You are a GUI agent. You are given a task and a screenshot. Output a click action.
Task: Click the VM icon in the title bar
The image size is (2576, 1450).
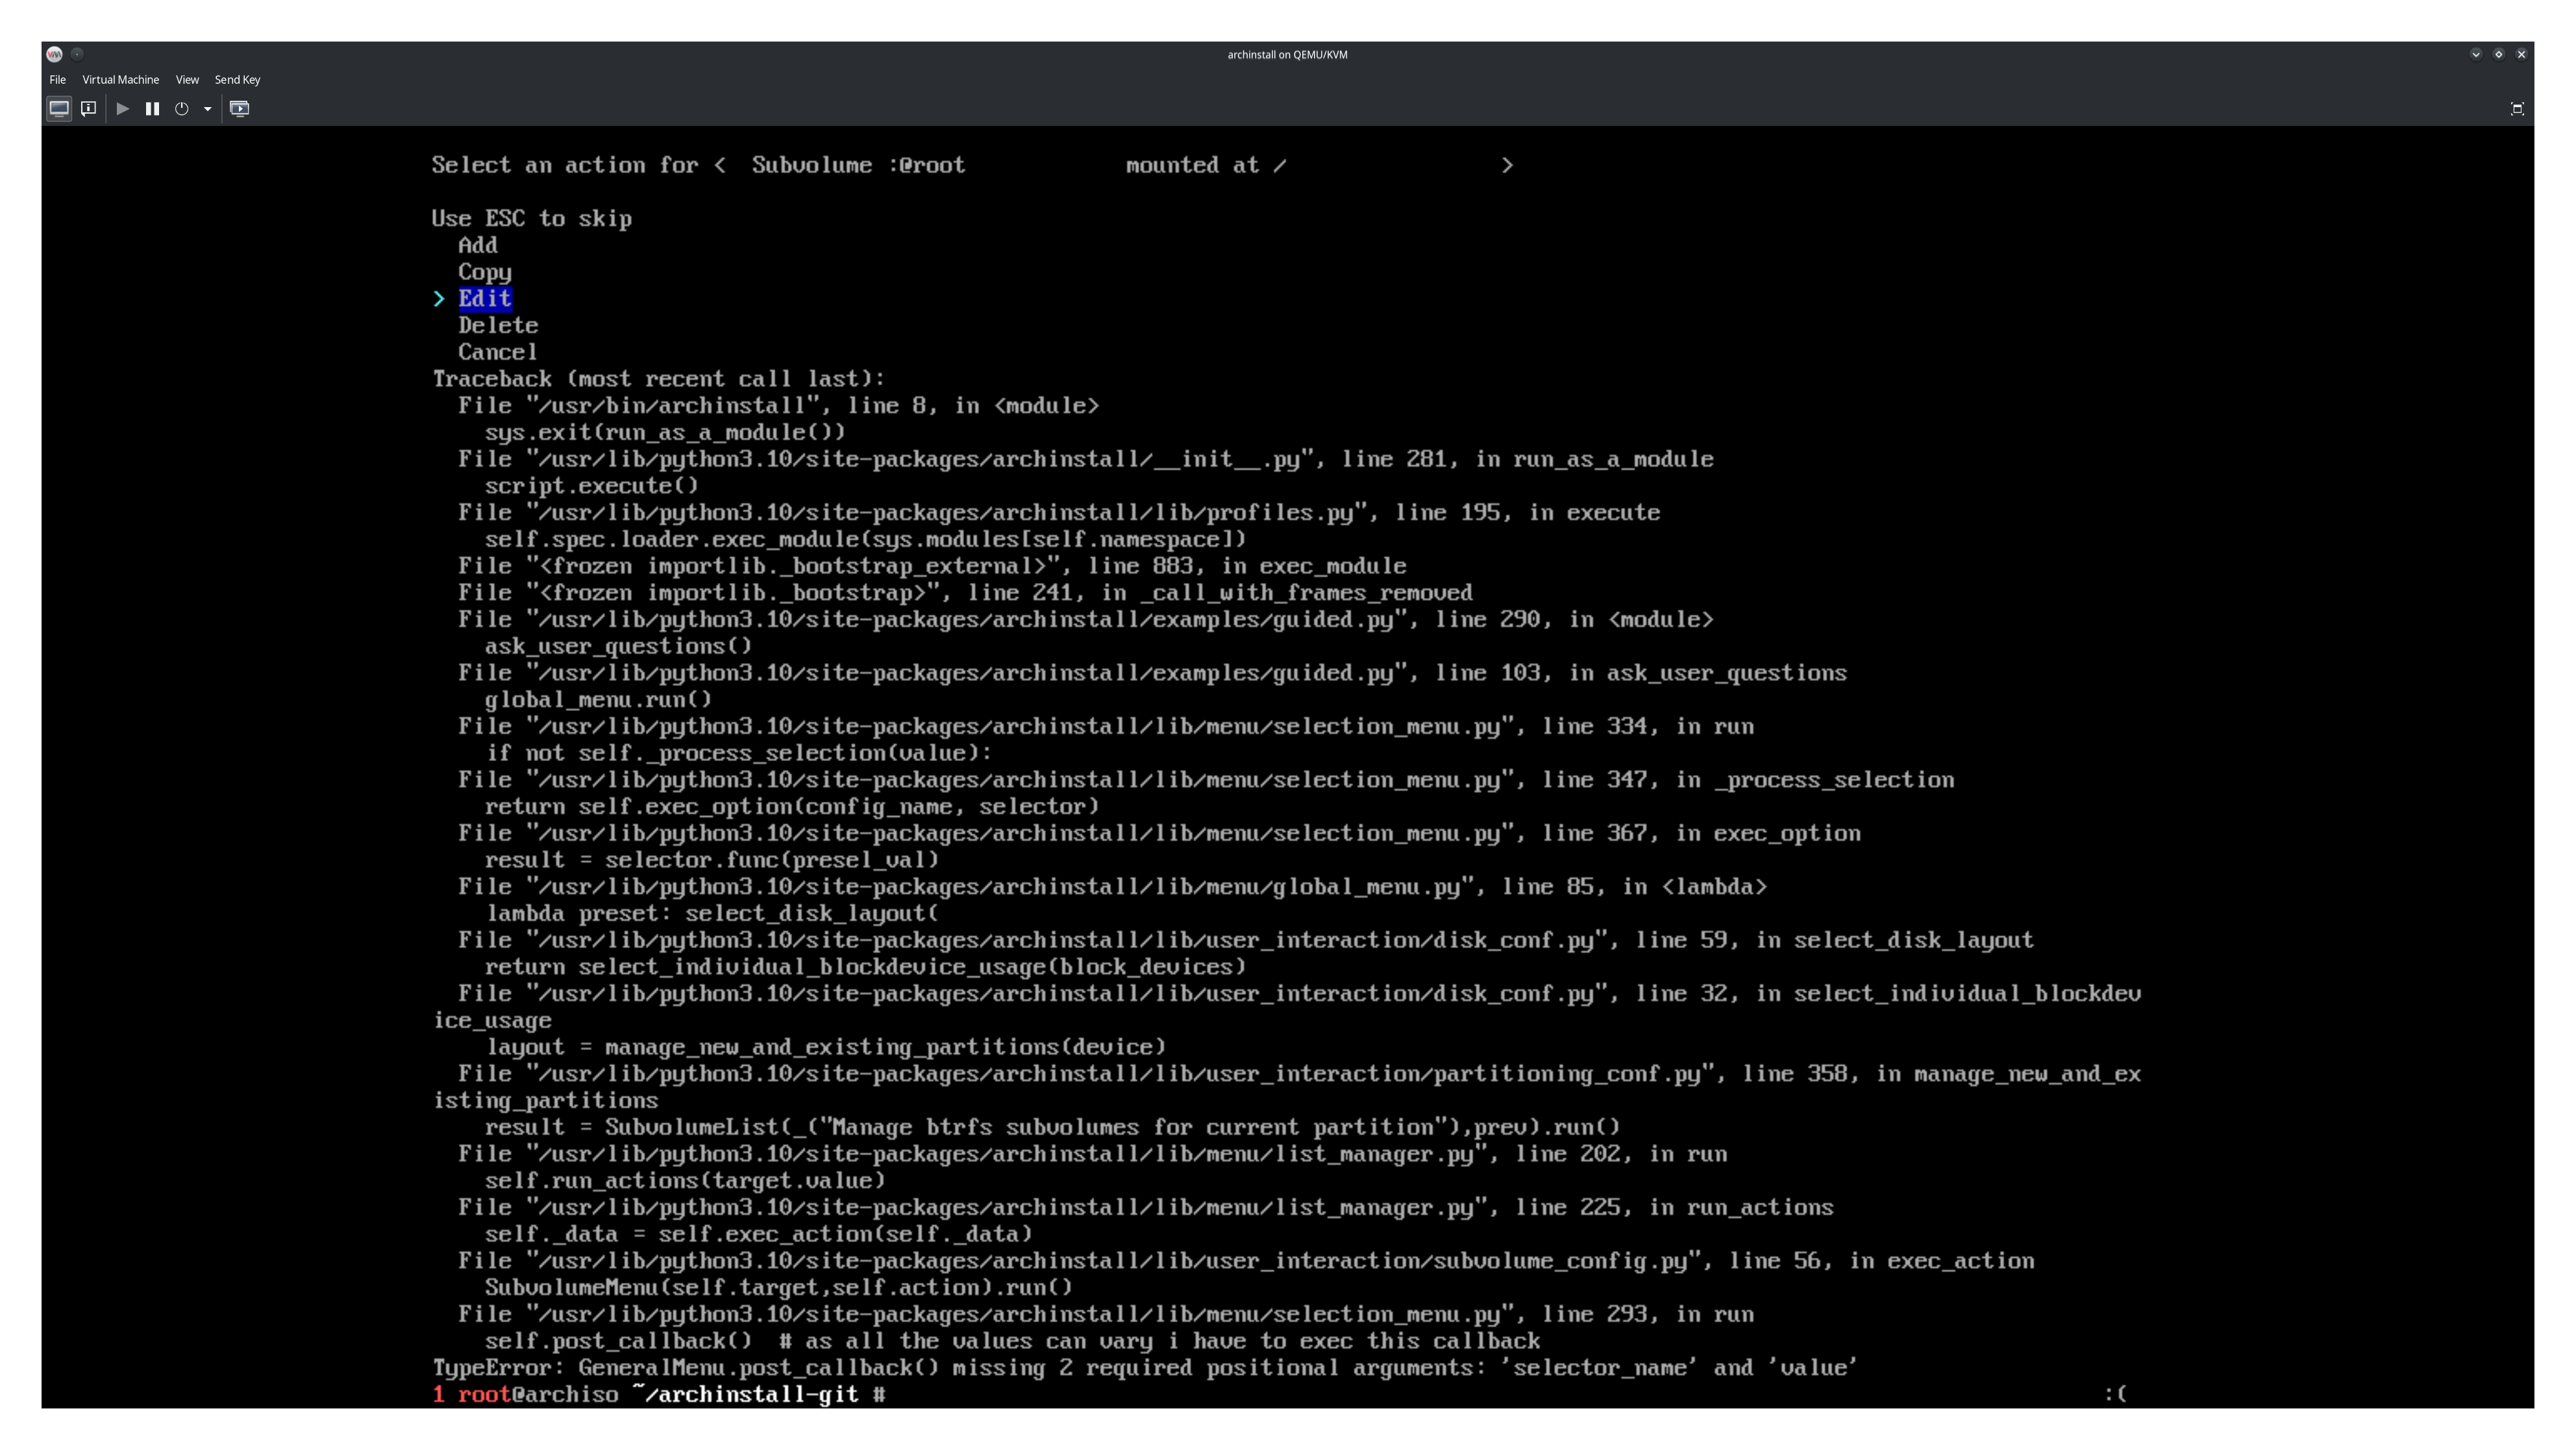(x=55, y=54)
